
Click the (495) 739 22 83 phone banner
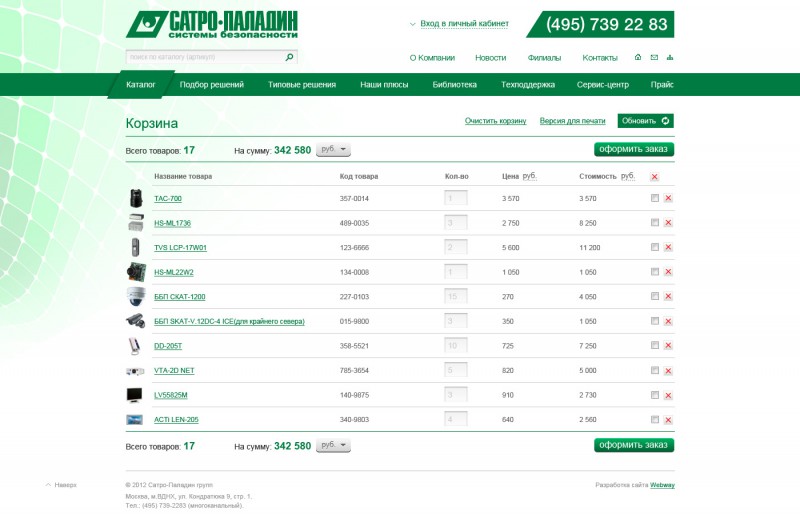tap(601, 24)
